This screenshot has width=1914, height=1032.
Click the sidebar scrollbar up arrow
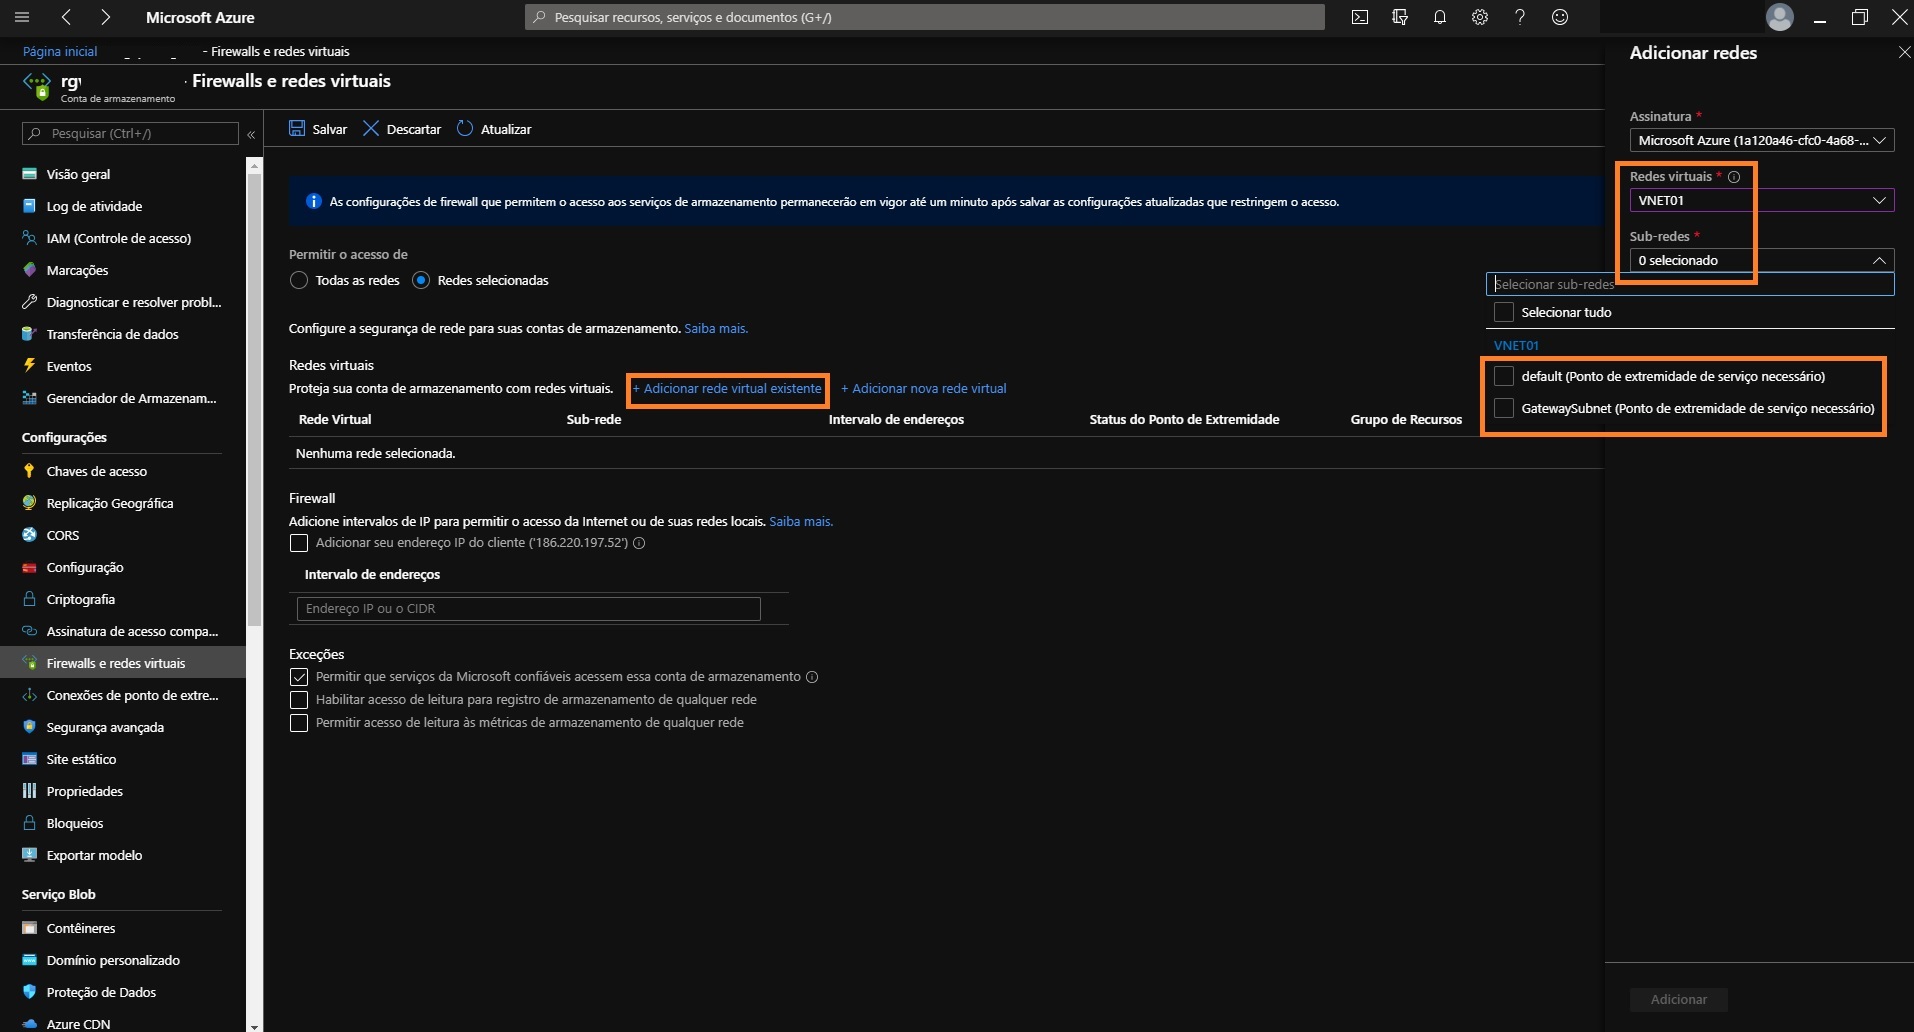click(254, 165)
